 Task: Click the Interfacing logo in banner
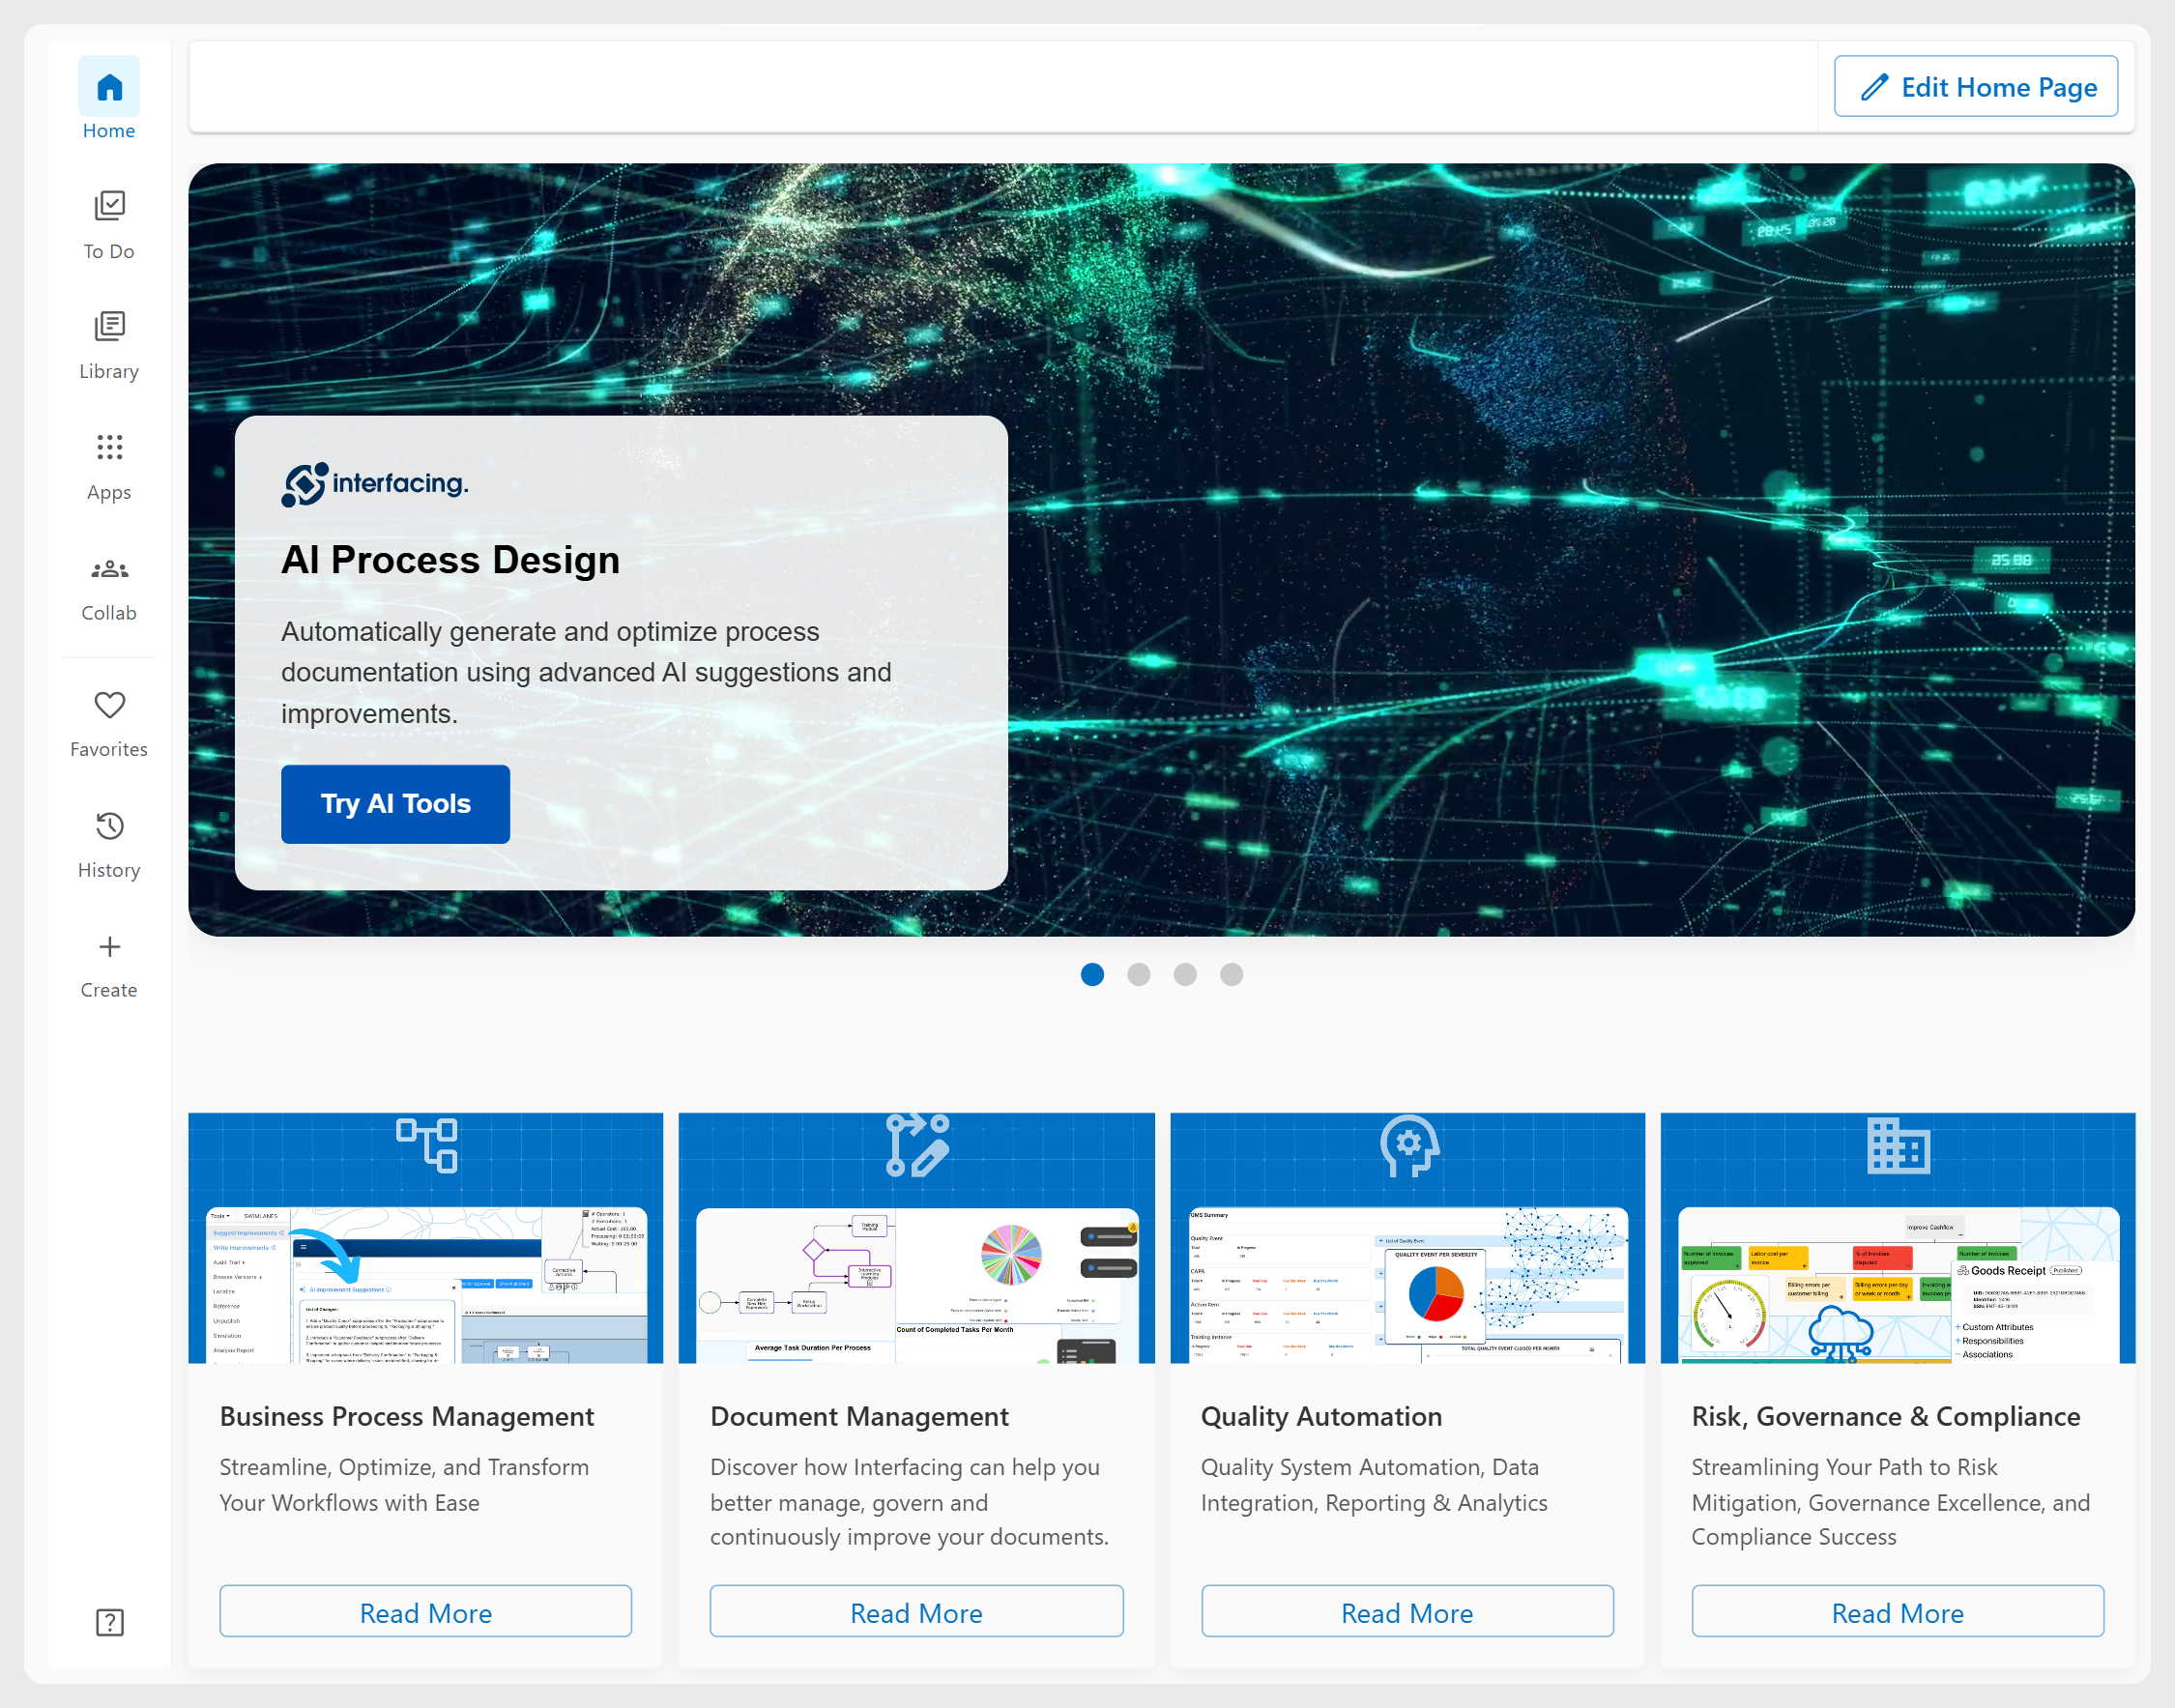coord(375,484)
